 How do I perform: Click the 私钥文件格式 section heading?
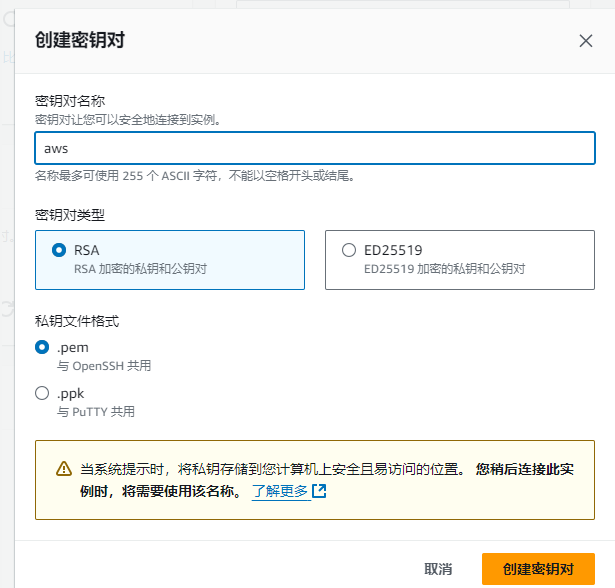pyautogui.click(x=77, y=322)
